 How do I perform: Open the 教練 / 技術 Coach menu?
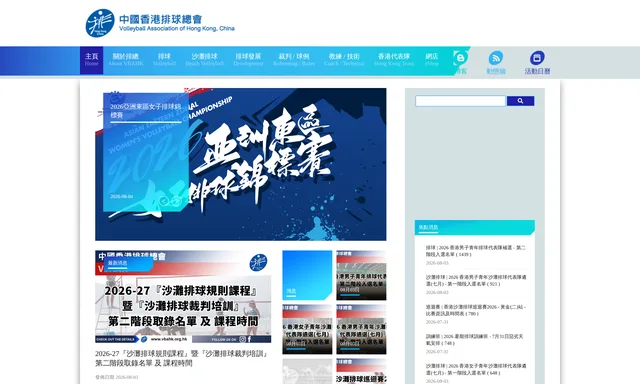(344, 60)
